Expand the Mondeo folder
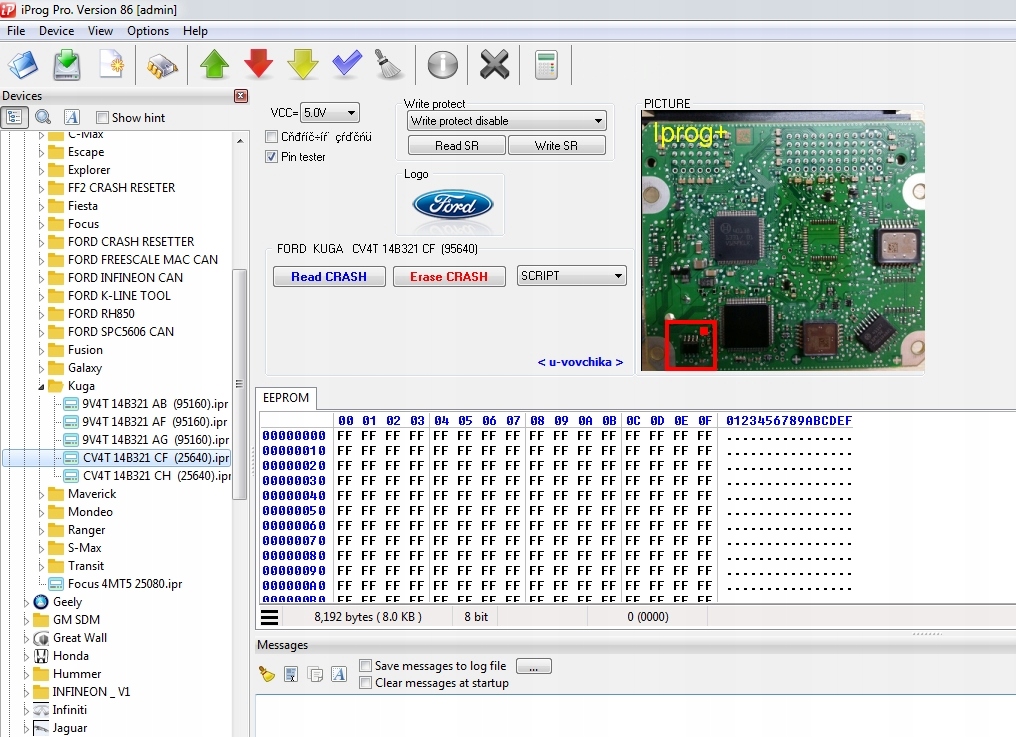The width and height of the screenshot is (1016, 737). point(42,512)
